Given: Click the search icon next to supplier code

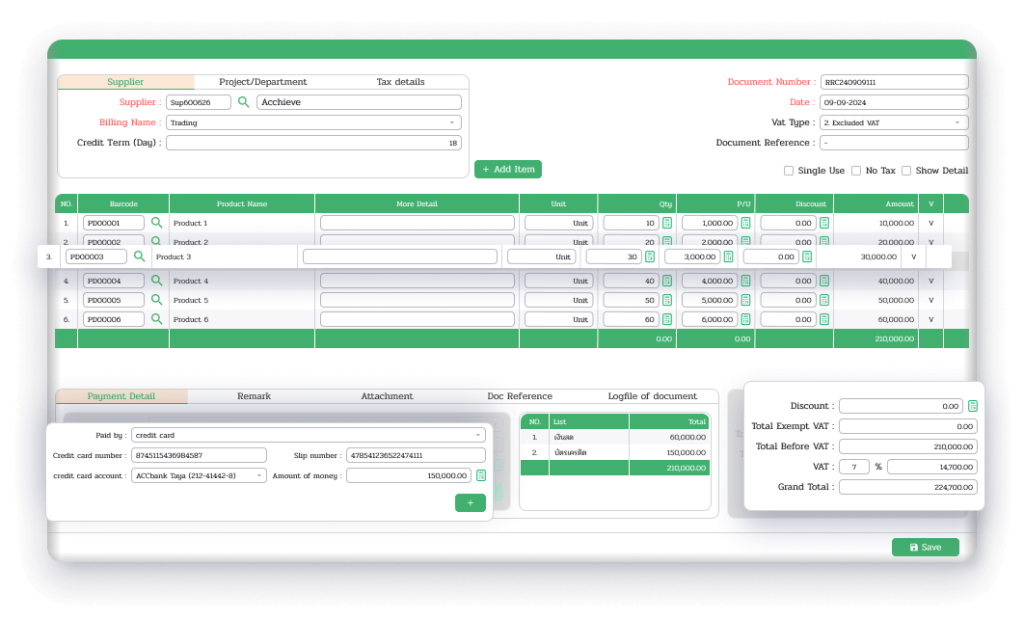Looking at the screenshot, I should (x=243, y=102).
